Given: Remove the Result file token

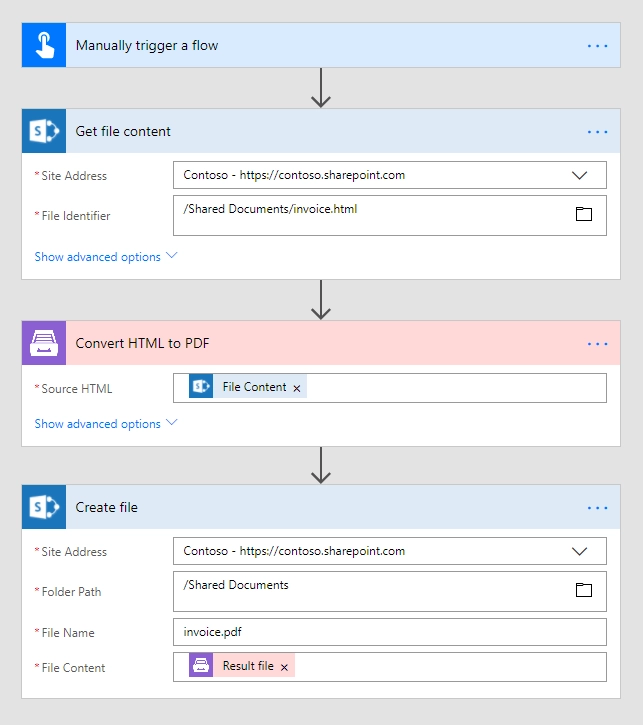Looking at the screenshot, I should point(284,667).
